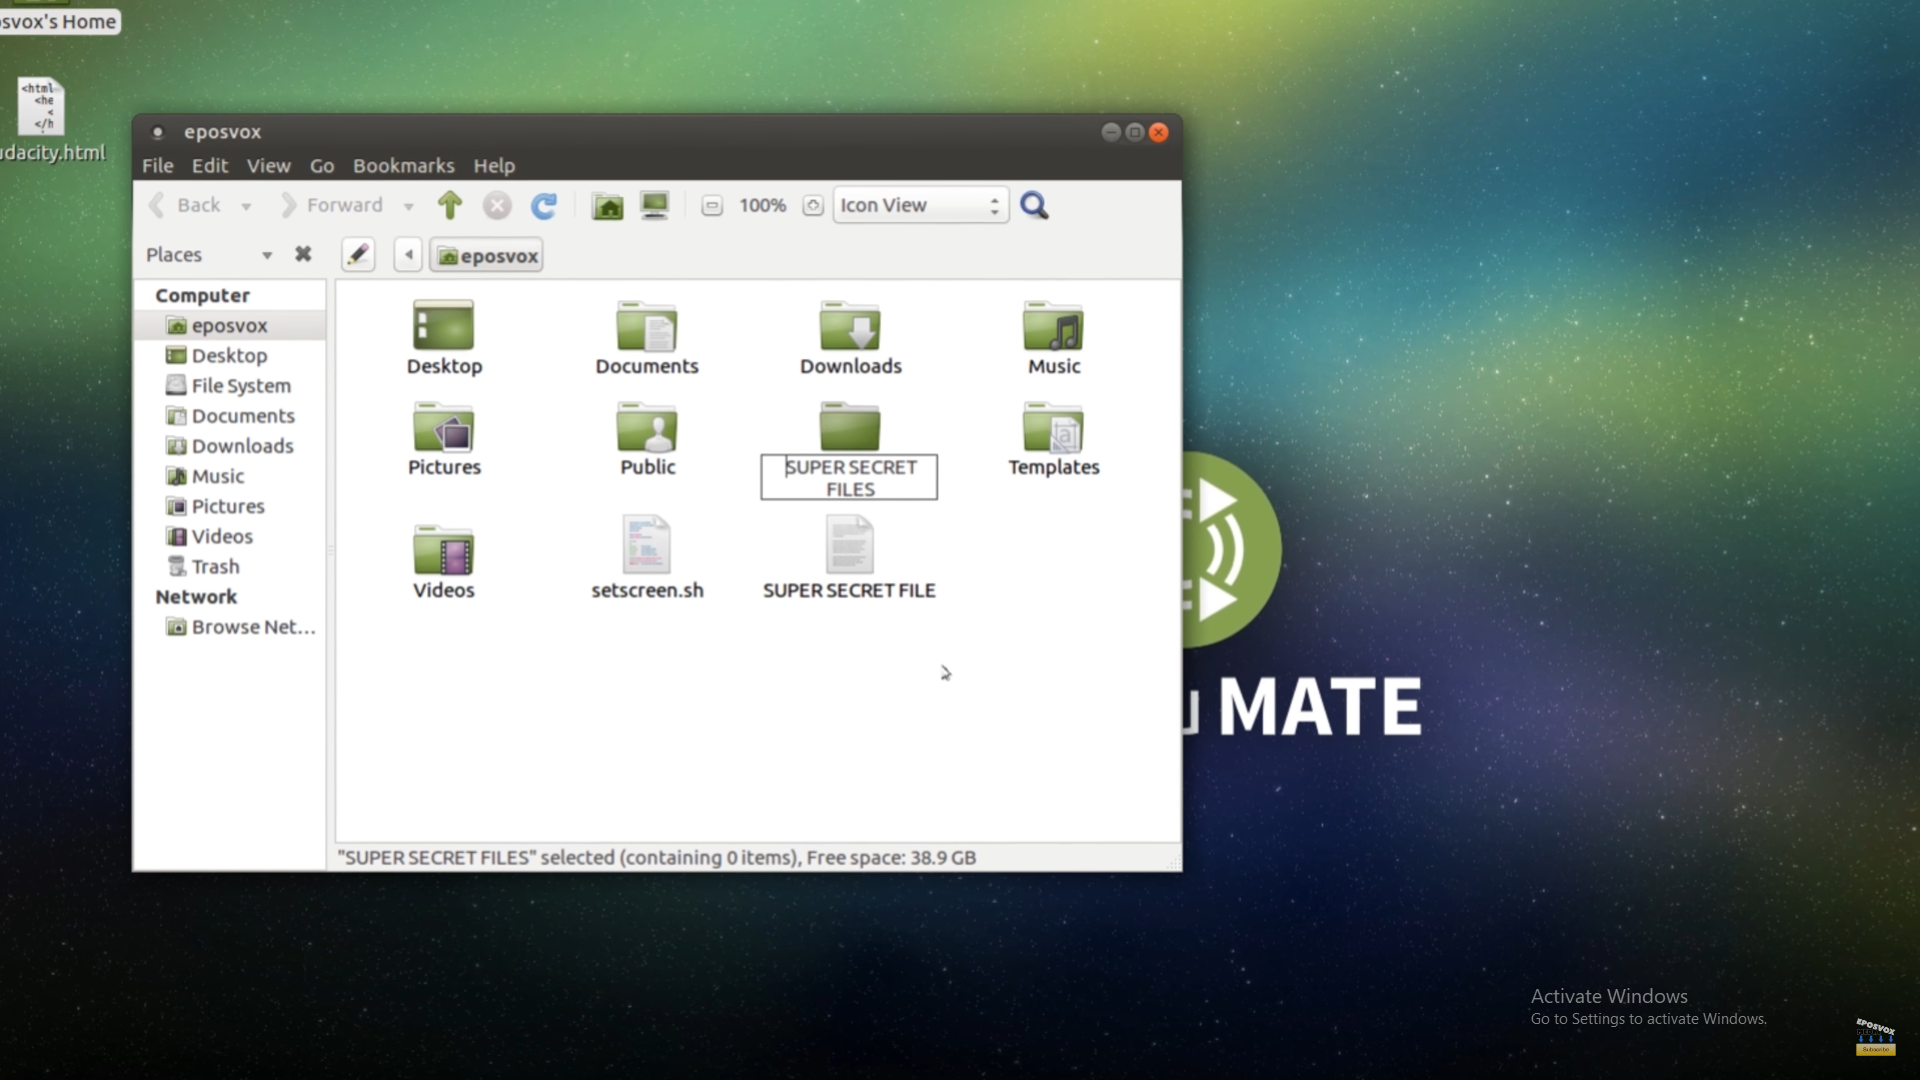Open the Places side pane selector

click(x=209, y=255)
